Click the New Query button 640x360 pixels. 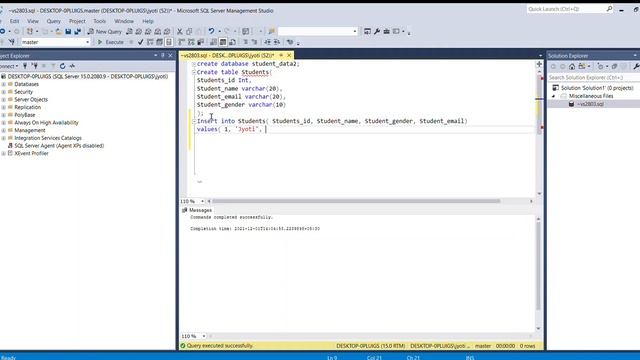[104, 31]
